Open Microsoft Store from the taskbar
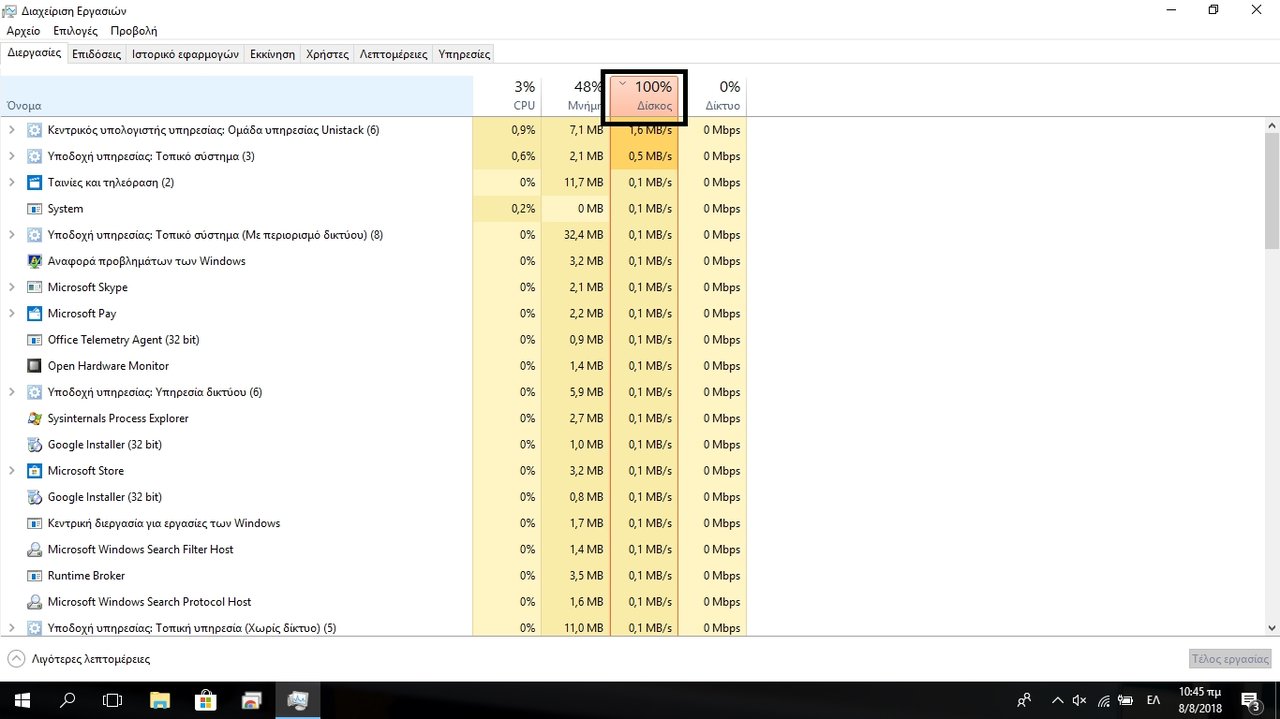The image size is (1280, 719). 206,700
